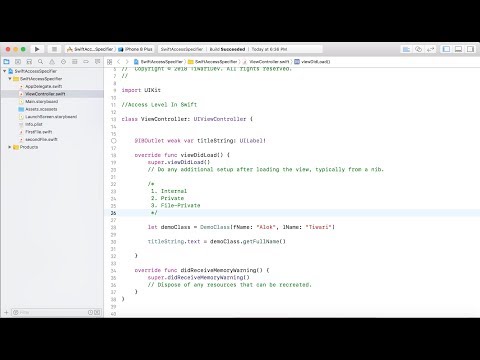Viewport: 480px width, 360px height.
Task: Click the '3. File-Private' comment line
Action: coord(175,205)
